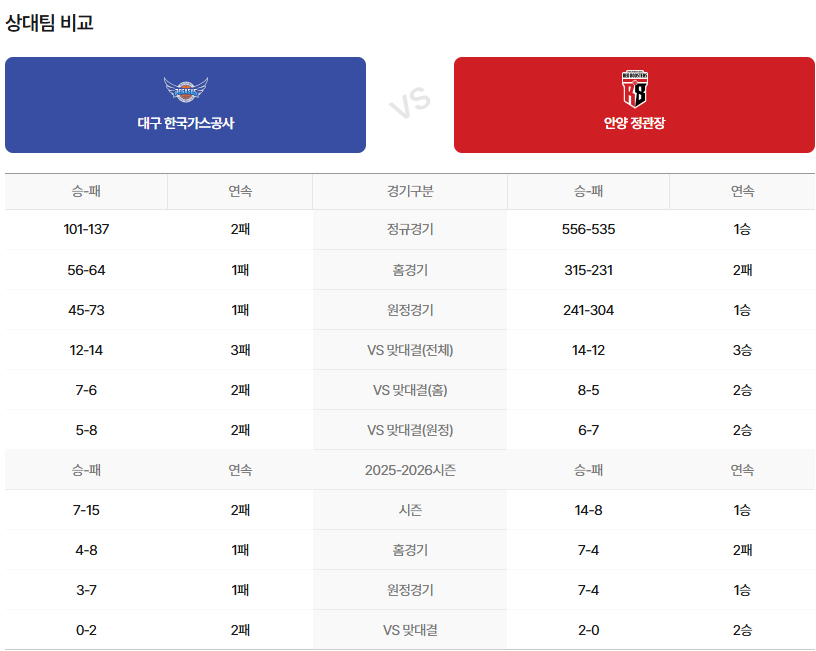The width and height of the screenshot is (816, 651).
Task: Click the 315-231 home record cell
Action: pyautogui.click(x=588, y=270)
